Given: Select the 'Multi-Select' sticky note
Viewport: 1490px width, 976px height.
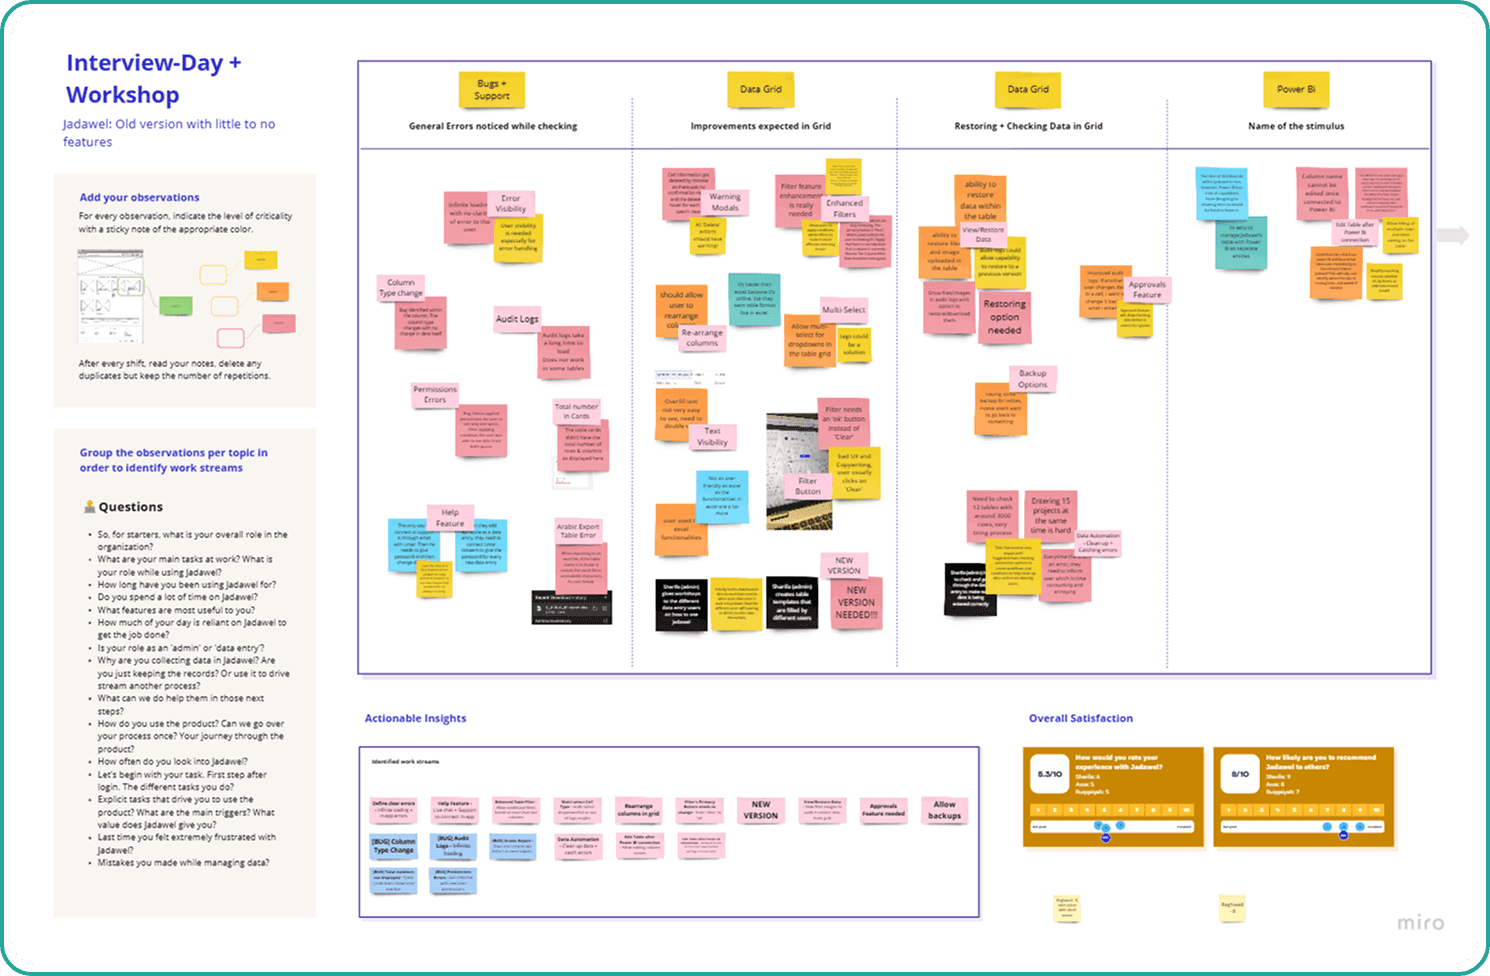Looking at the screenshot, I should coord(844,309).
